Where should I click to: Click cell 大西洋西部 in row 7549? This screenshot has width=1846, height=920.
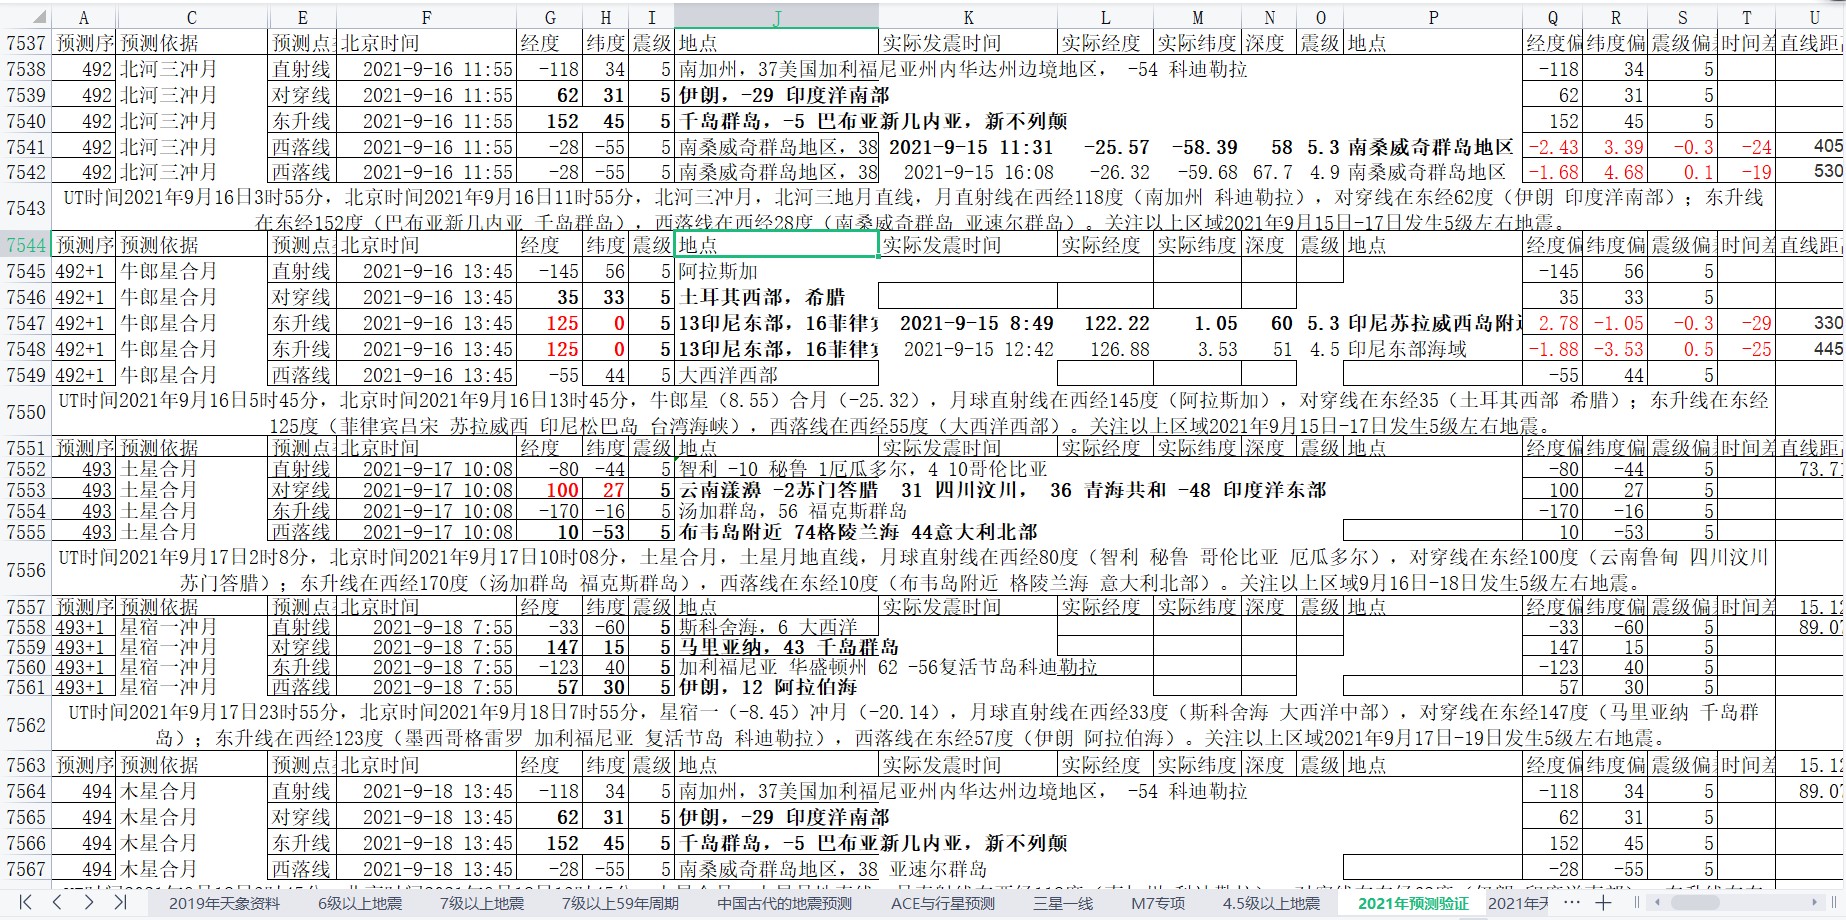click(x=777, y=375)
